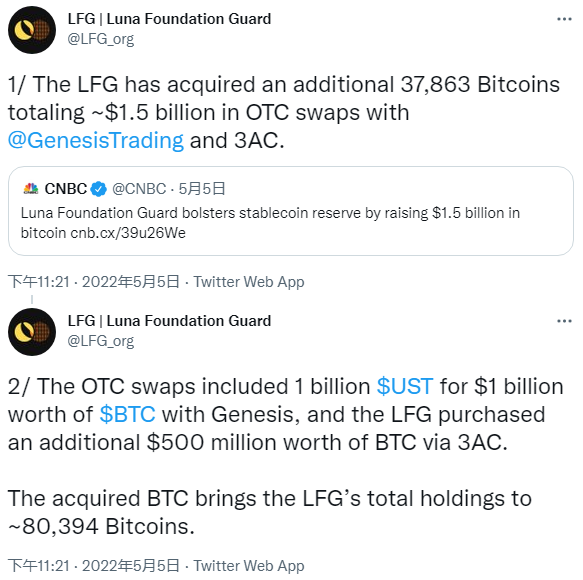Screen dimensions: 583x580
Task: Click CNBC verified badge
Action: (x=99, y=189)
